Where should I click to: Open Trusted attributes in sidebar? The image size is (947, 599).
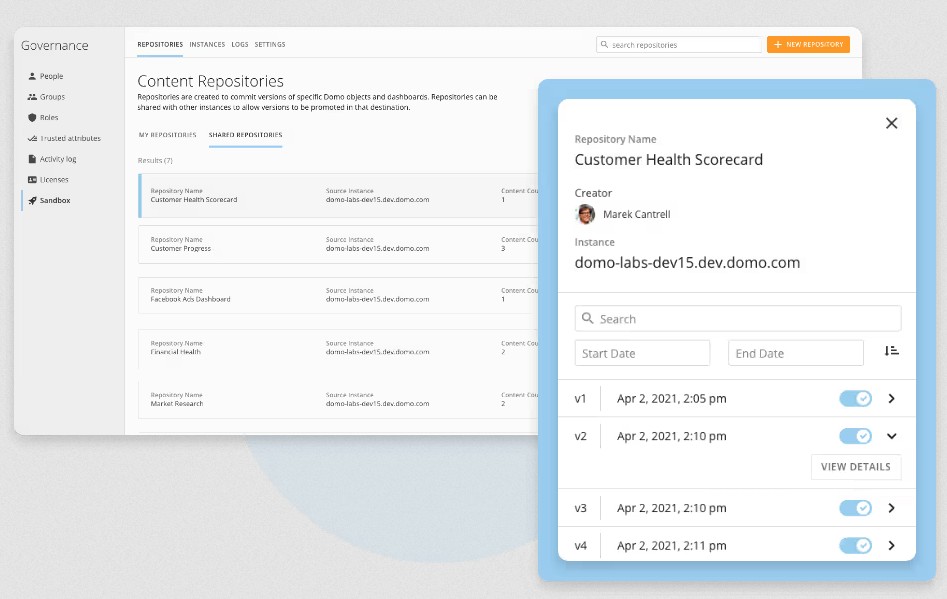point(64,138)
